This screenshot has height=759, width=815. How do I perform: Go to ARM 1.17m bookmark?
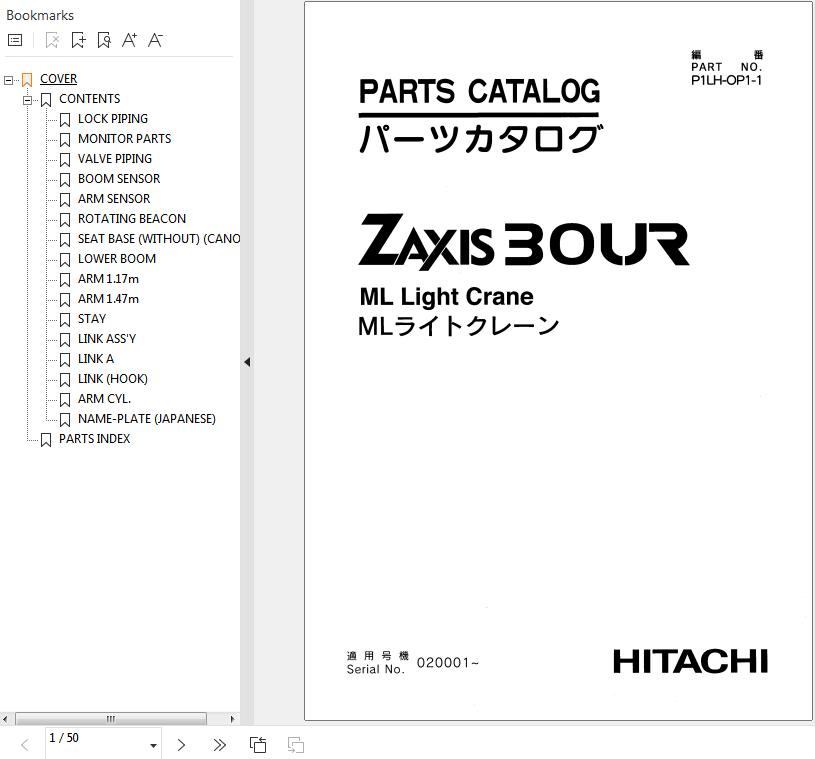pyautogui.click(x=108, y=279)
